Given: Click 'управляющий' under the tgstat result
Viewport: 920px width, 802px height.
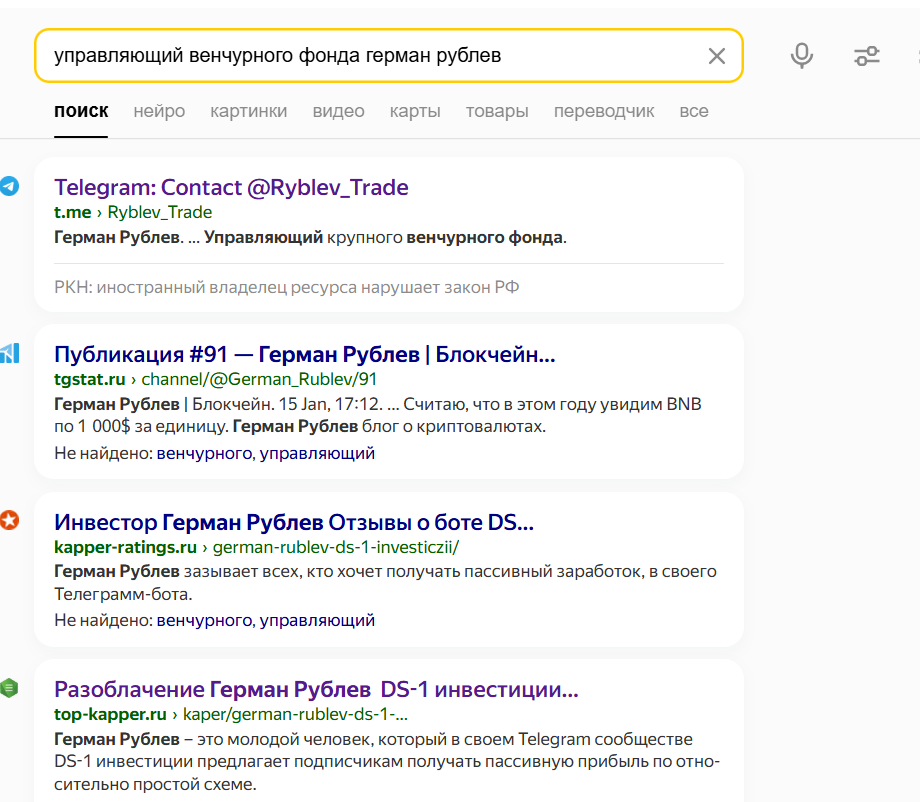Looking at the screenshot, I should [317, 453].
